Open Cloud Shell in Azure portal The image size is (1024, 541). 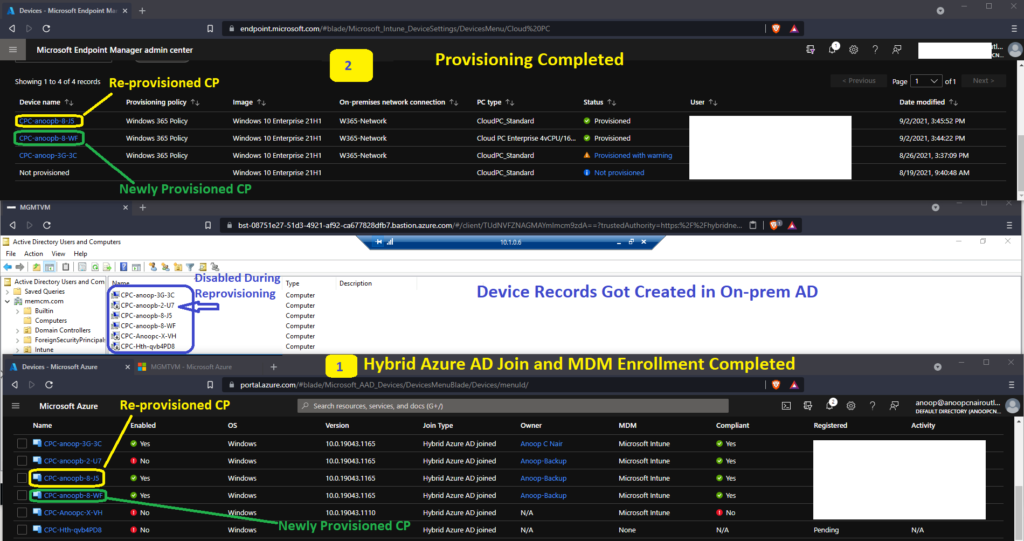(786, 406)
